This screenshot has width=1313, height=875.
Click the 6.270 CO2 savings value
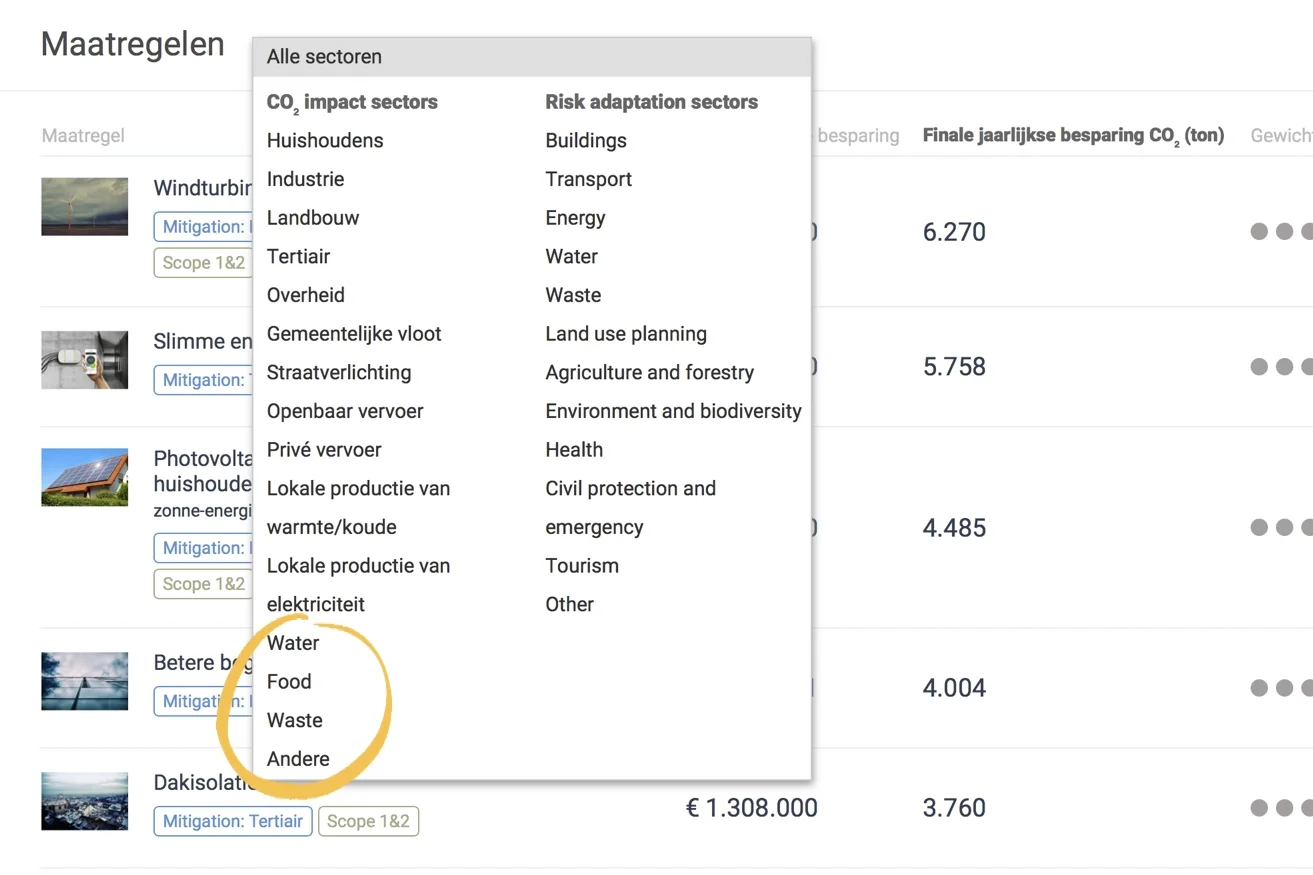pos(954,232)
